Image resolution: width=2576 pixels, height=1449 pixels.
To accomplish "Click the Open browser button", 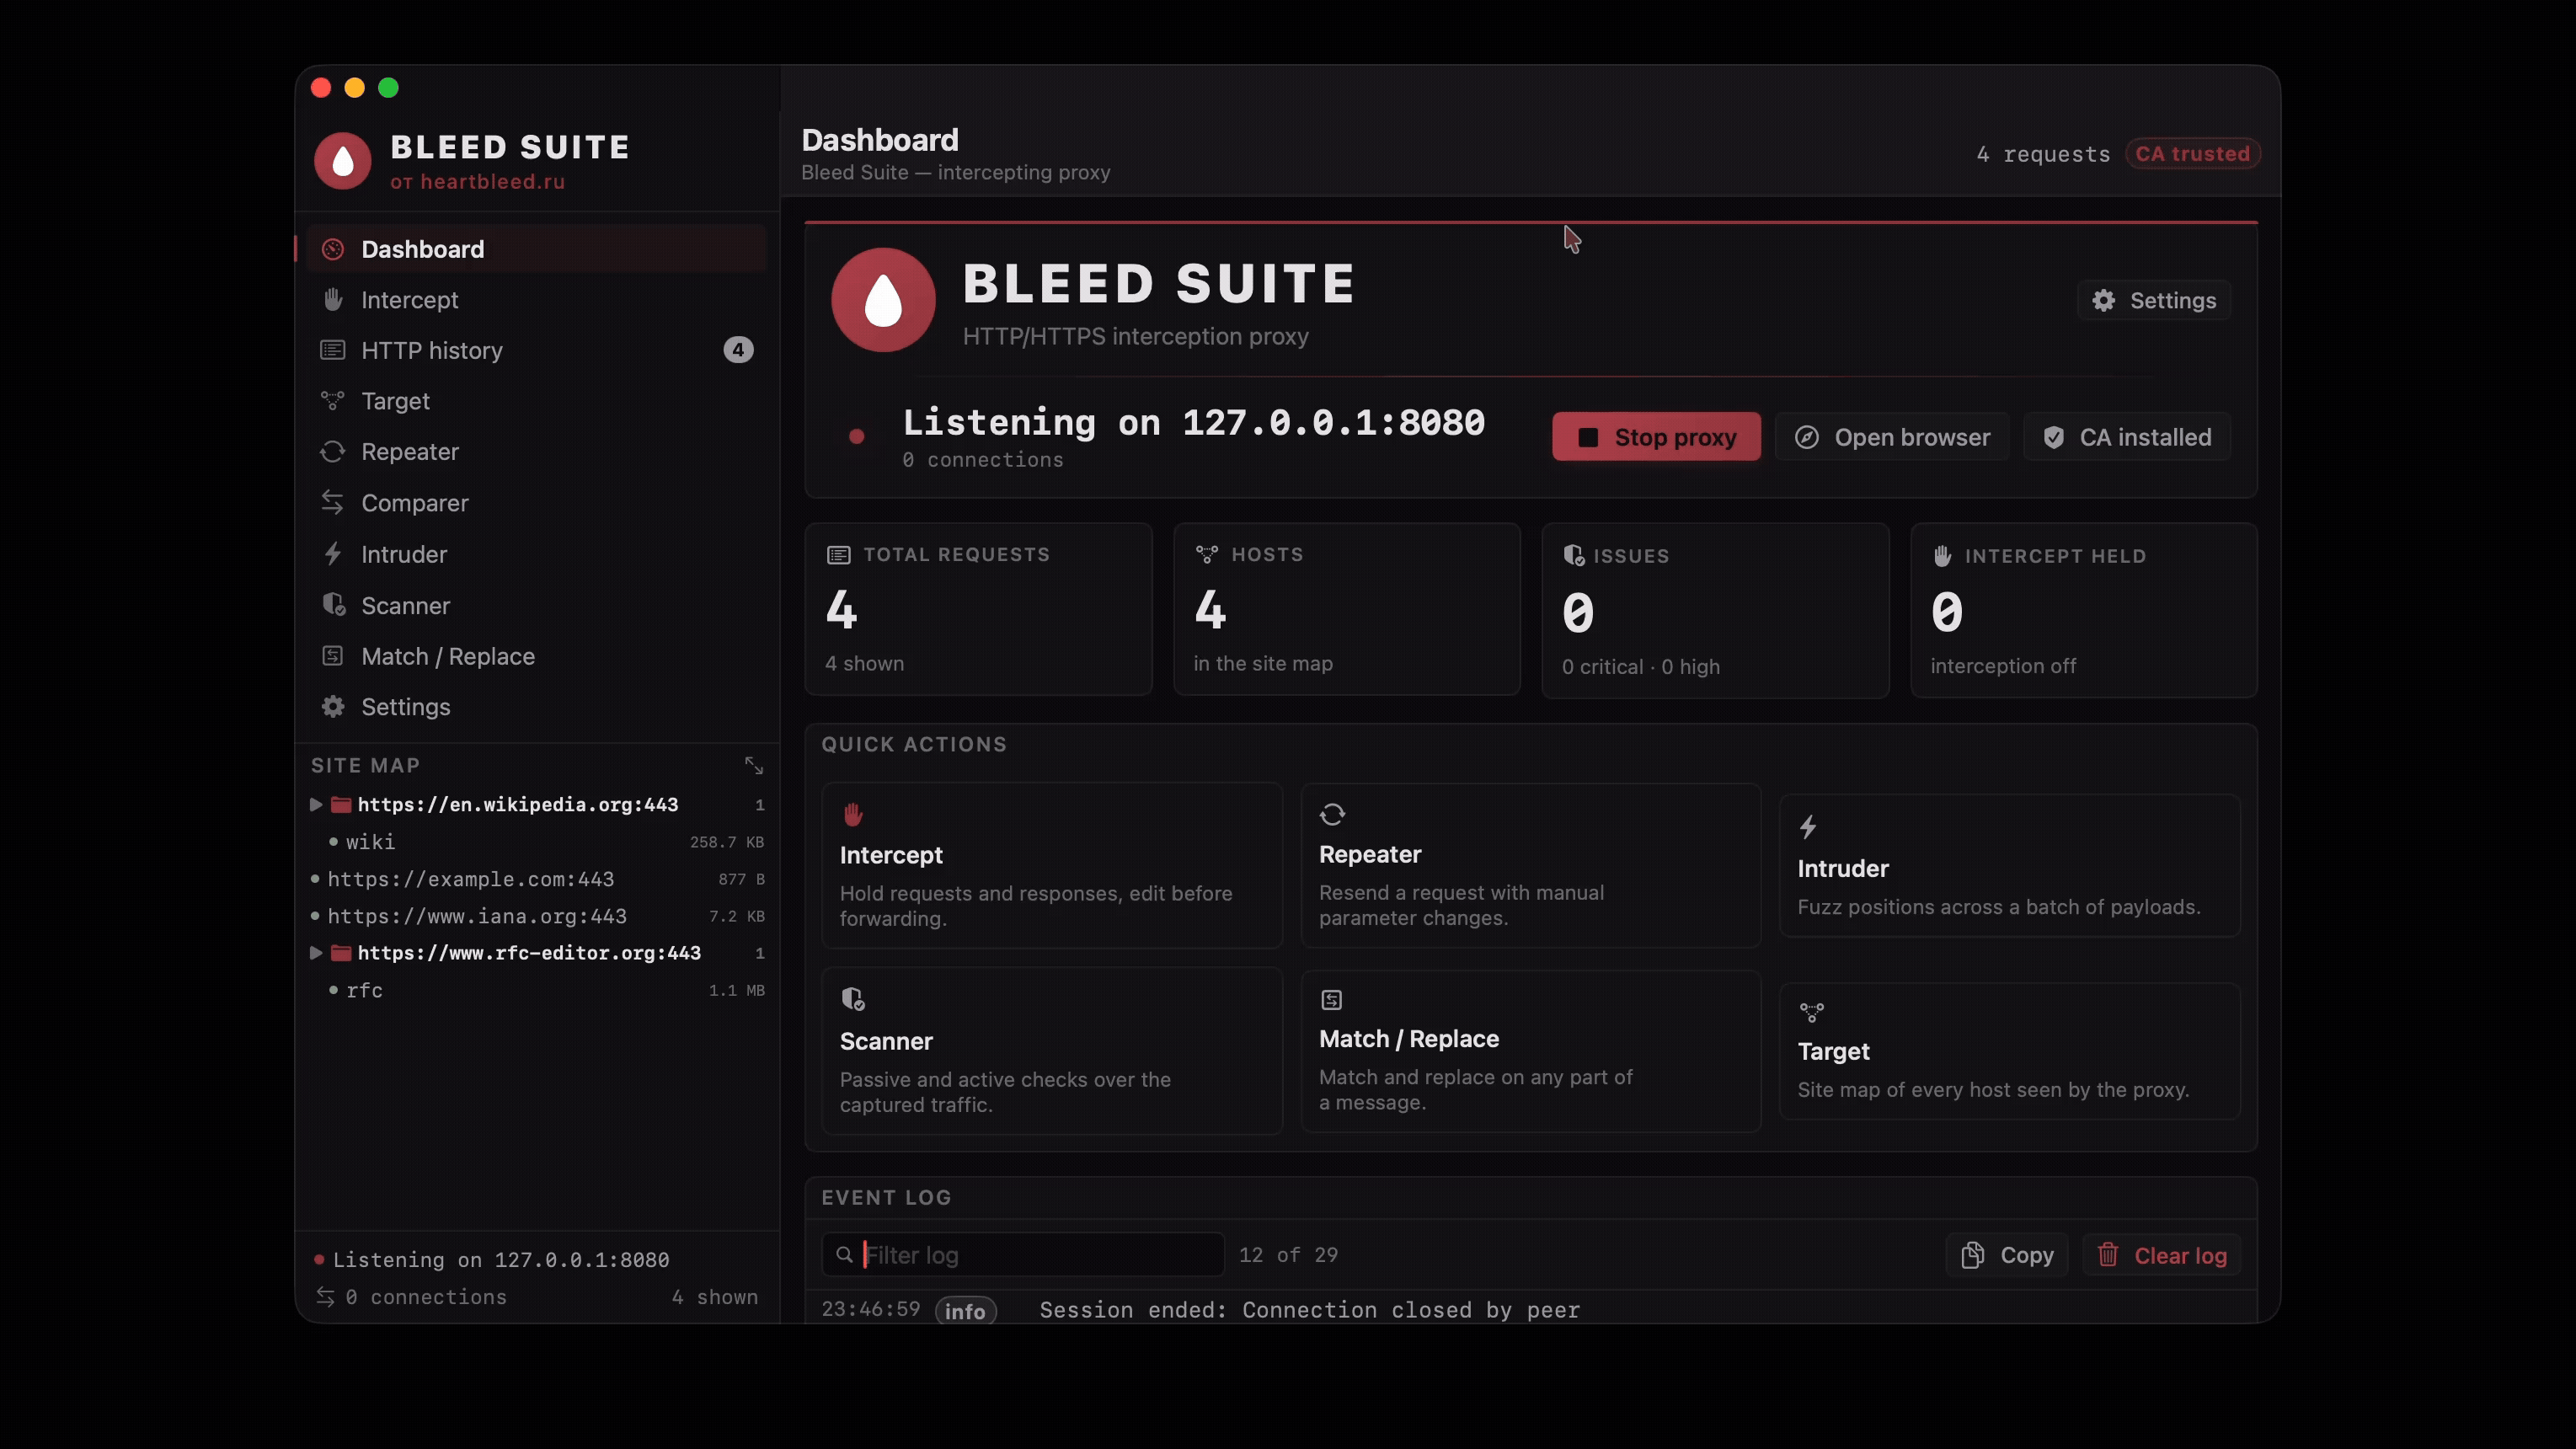I will 1892,437.
